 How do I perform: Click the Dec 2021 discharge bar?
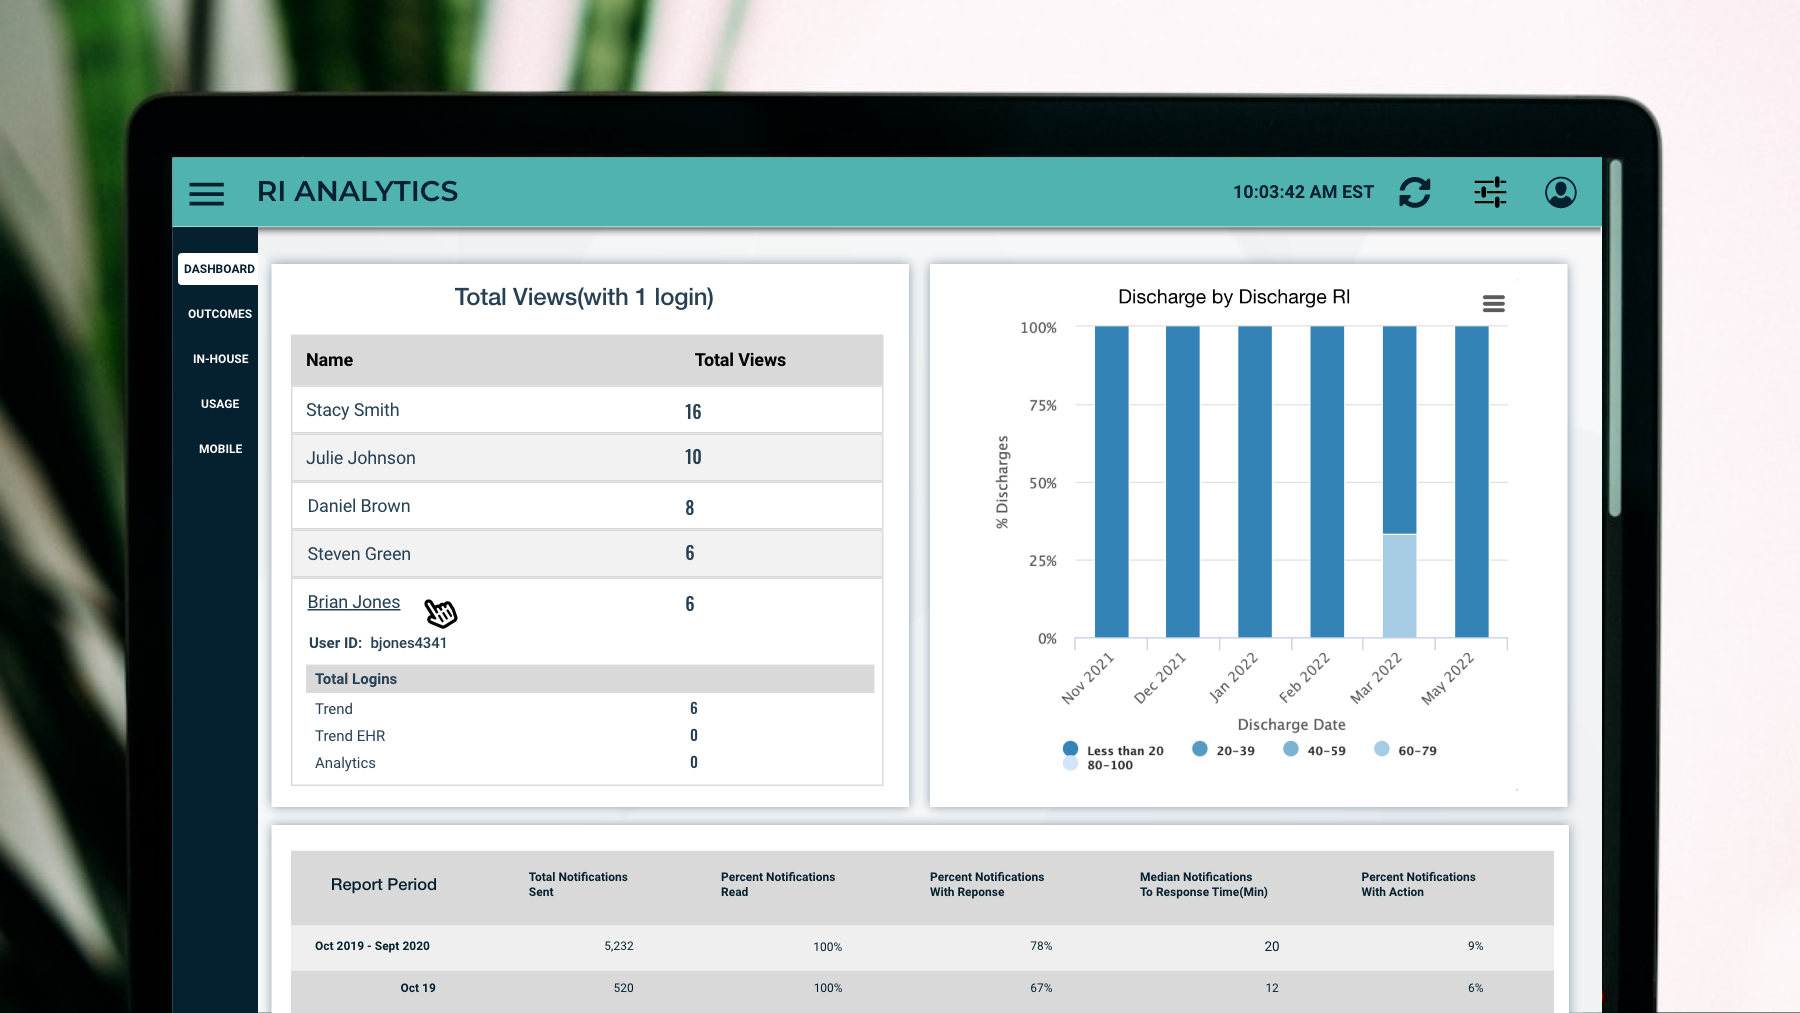[1183, 482]
